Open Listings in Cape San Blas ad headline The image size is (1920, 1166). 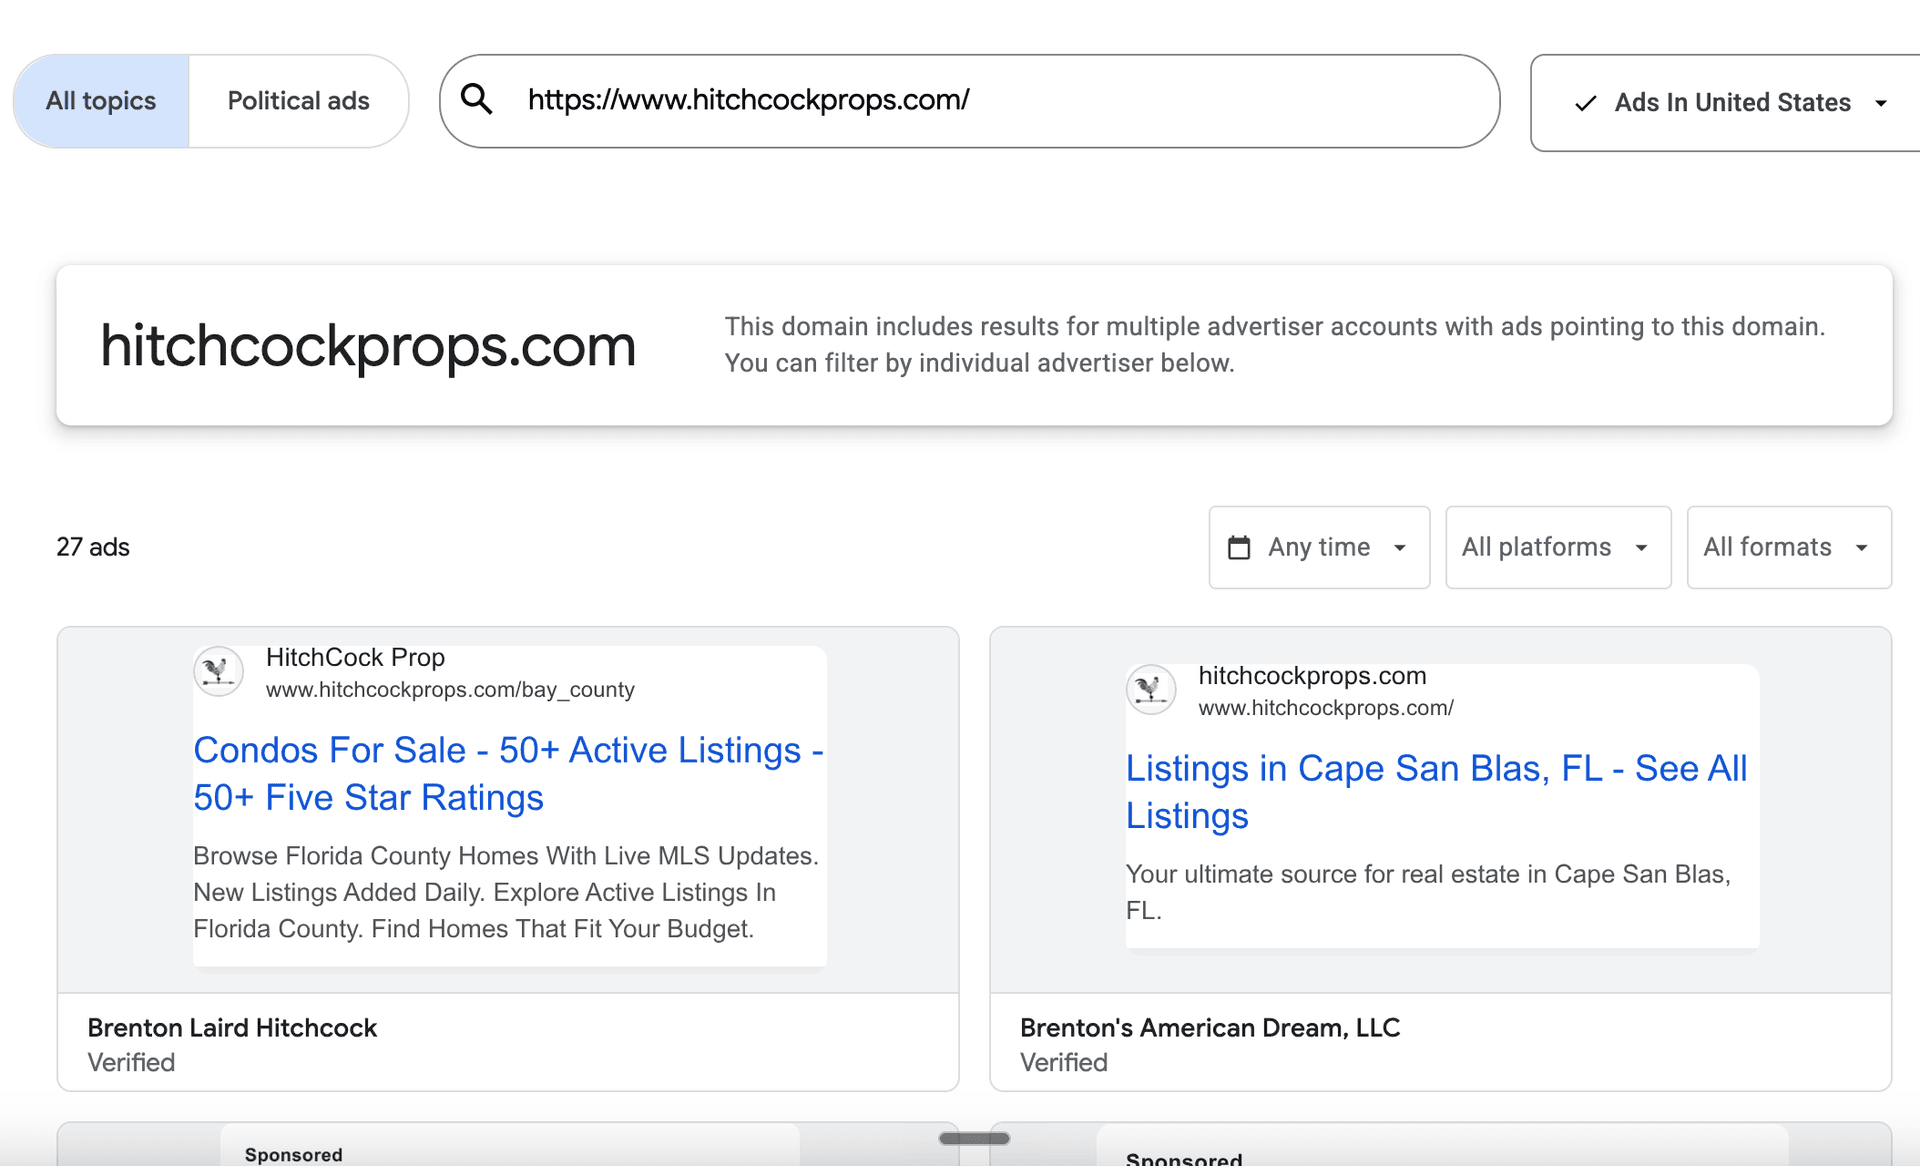[1436, 791]
